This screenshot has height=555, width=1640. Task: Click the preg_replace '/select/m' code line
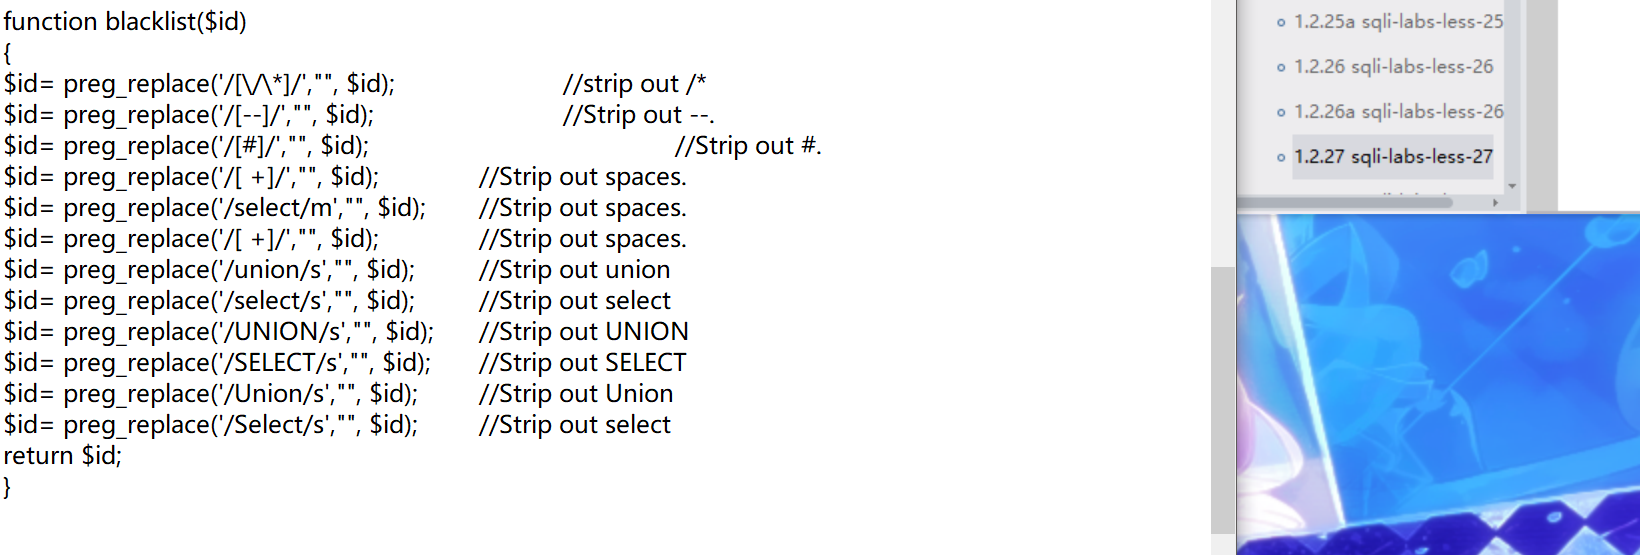215,208
